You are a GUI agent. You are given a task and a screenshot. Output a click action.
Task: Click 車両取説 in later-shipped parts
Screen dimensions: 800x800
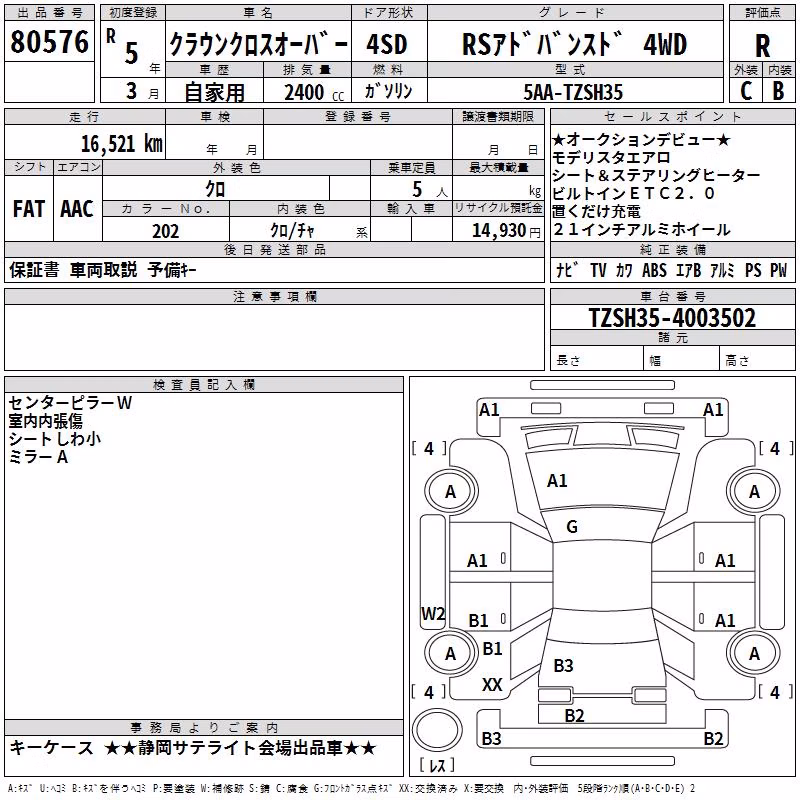104,270
